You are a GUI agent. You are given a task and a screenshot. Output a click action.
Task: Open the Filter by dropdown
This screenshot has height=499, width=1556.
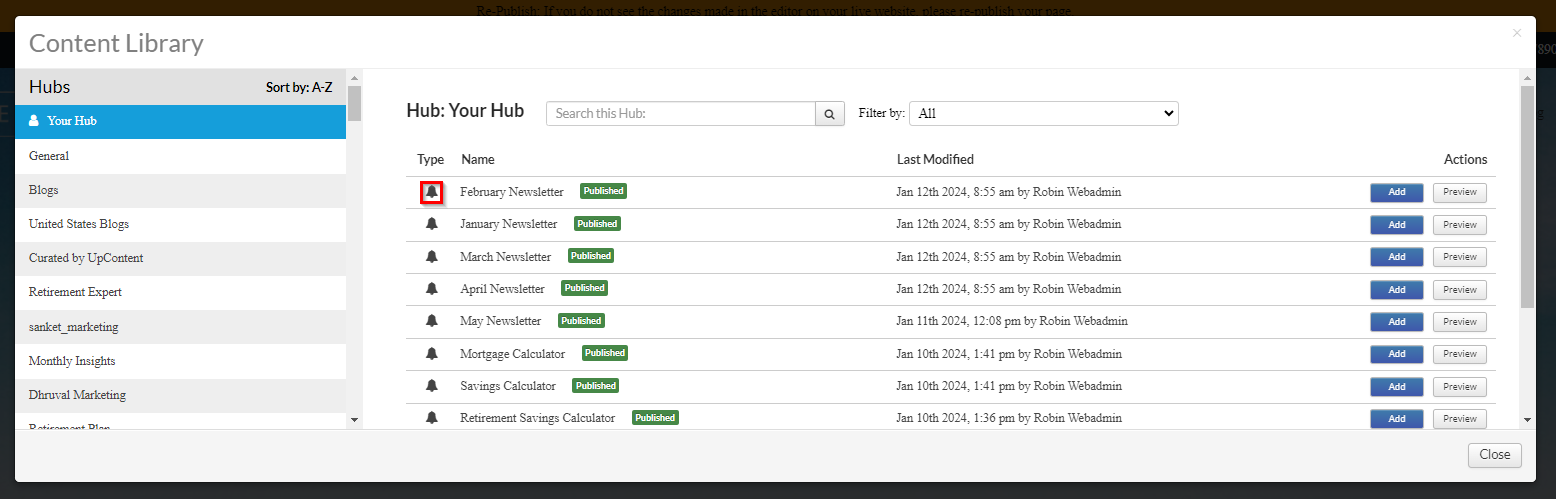[1044, 114]
